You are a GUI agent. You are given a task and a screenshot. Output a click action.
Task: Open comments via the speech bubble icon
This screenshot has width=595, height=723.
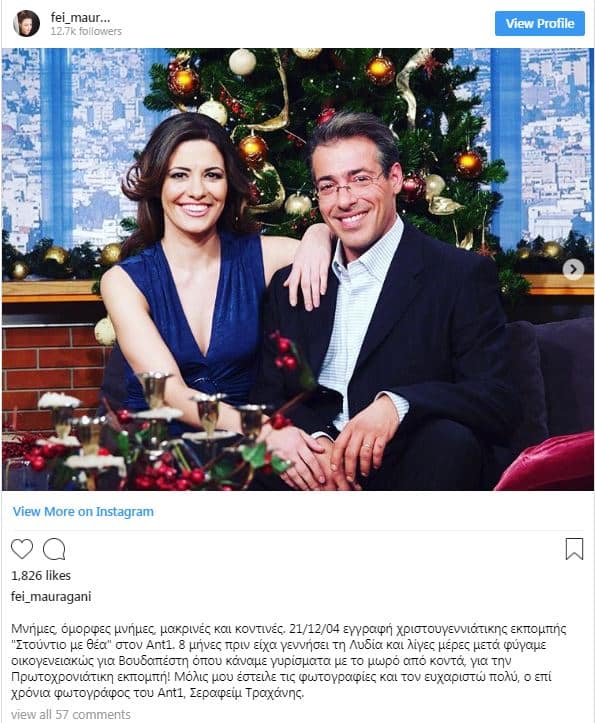pos(54,549)
